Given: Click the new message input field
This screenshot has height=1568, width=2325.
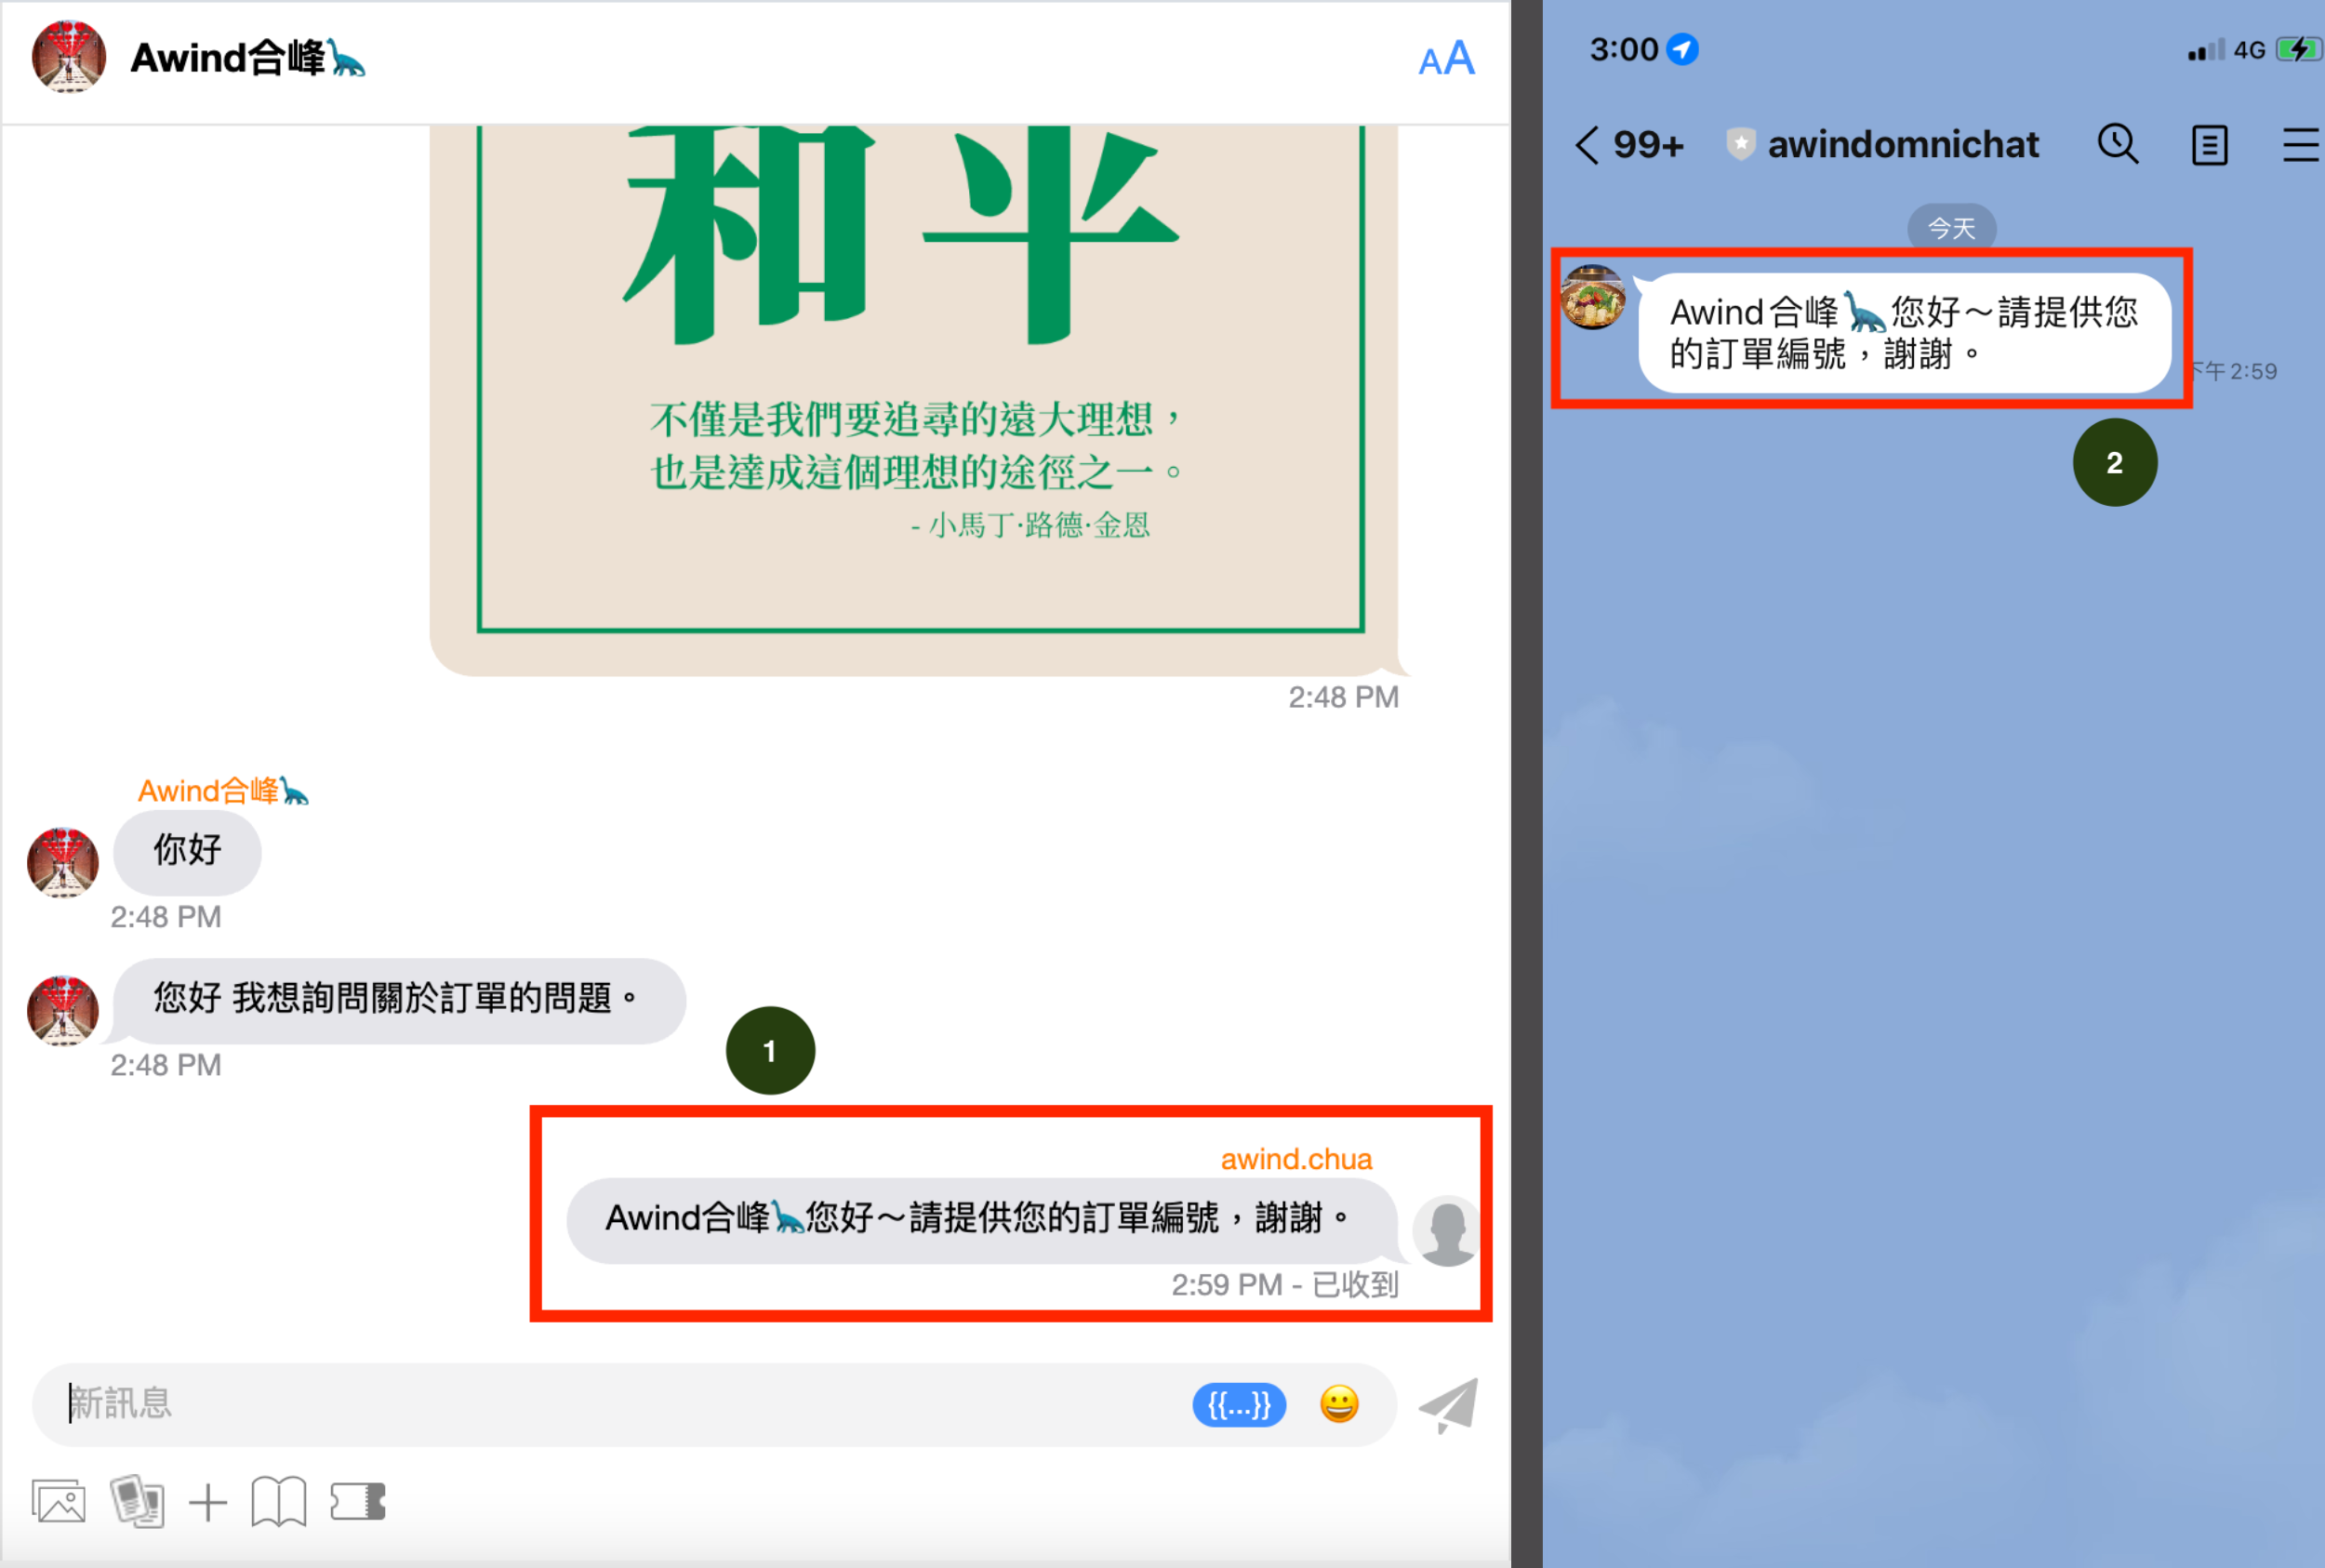Looking at the screenshot, I should 600,1404.
